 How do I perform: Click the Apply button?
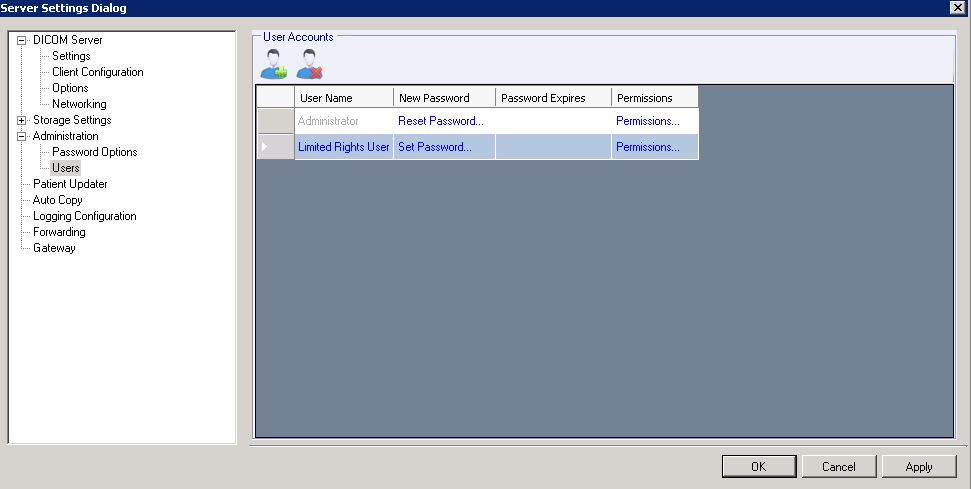coord(919,467)
